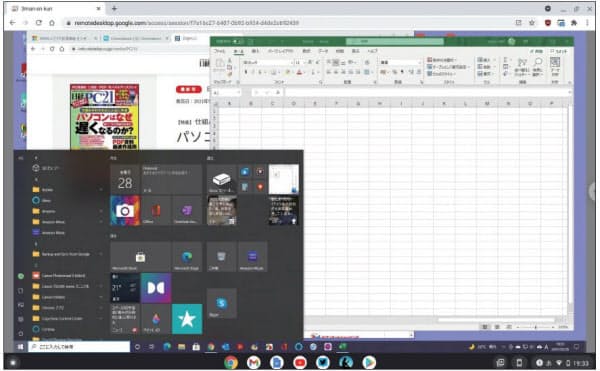Toggle bold formatting in Excel ribbon
This screenshot has height=371, width=600.
pyautogui.click(x=246, y=72)
